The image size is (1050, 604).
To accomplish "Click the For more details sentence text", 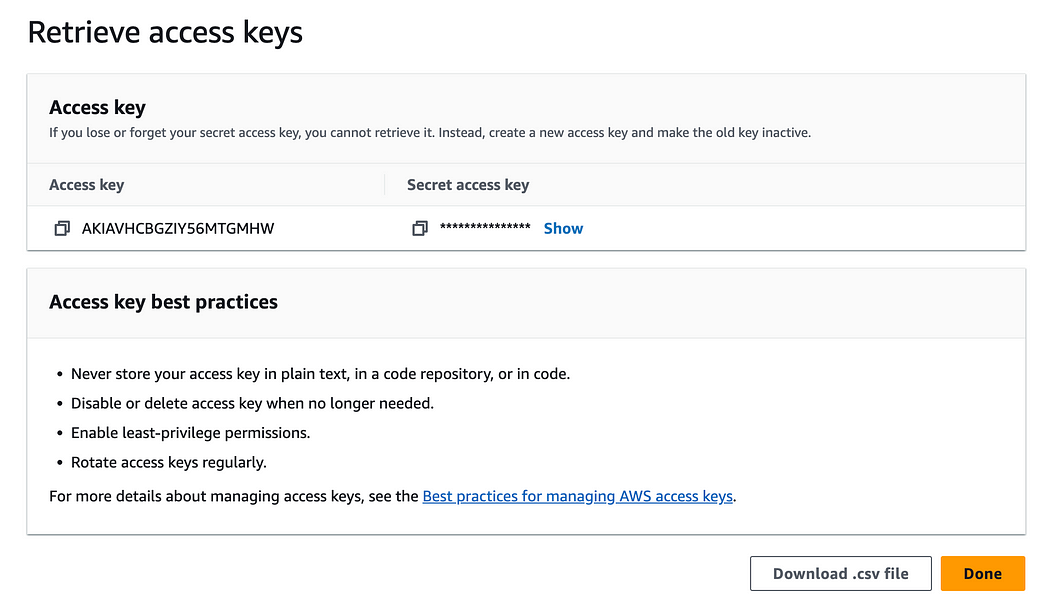I will tap(234, 496).
